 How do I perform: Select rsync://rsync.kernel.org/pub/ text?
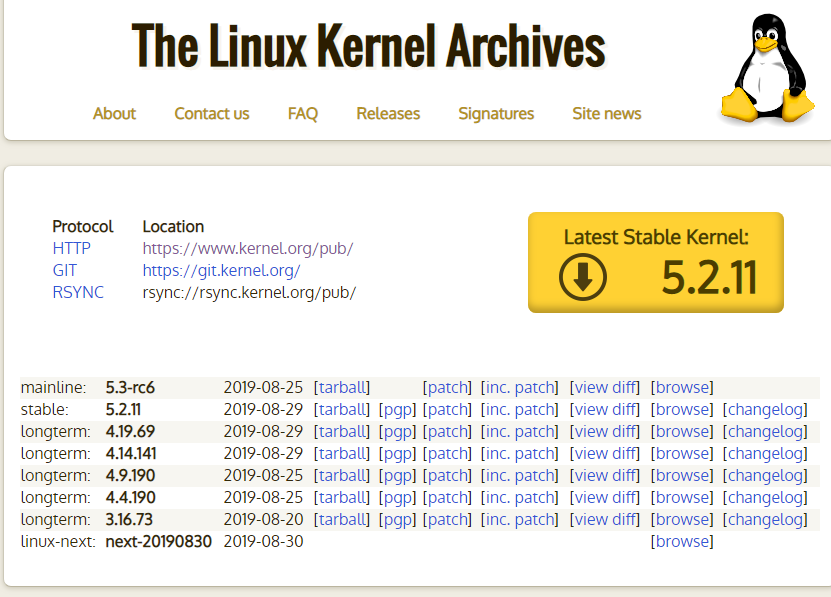pyautogui.click(x=249, y=292)
